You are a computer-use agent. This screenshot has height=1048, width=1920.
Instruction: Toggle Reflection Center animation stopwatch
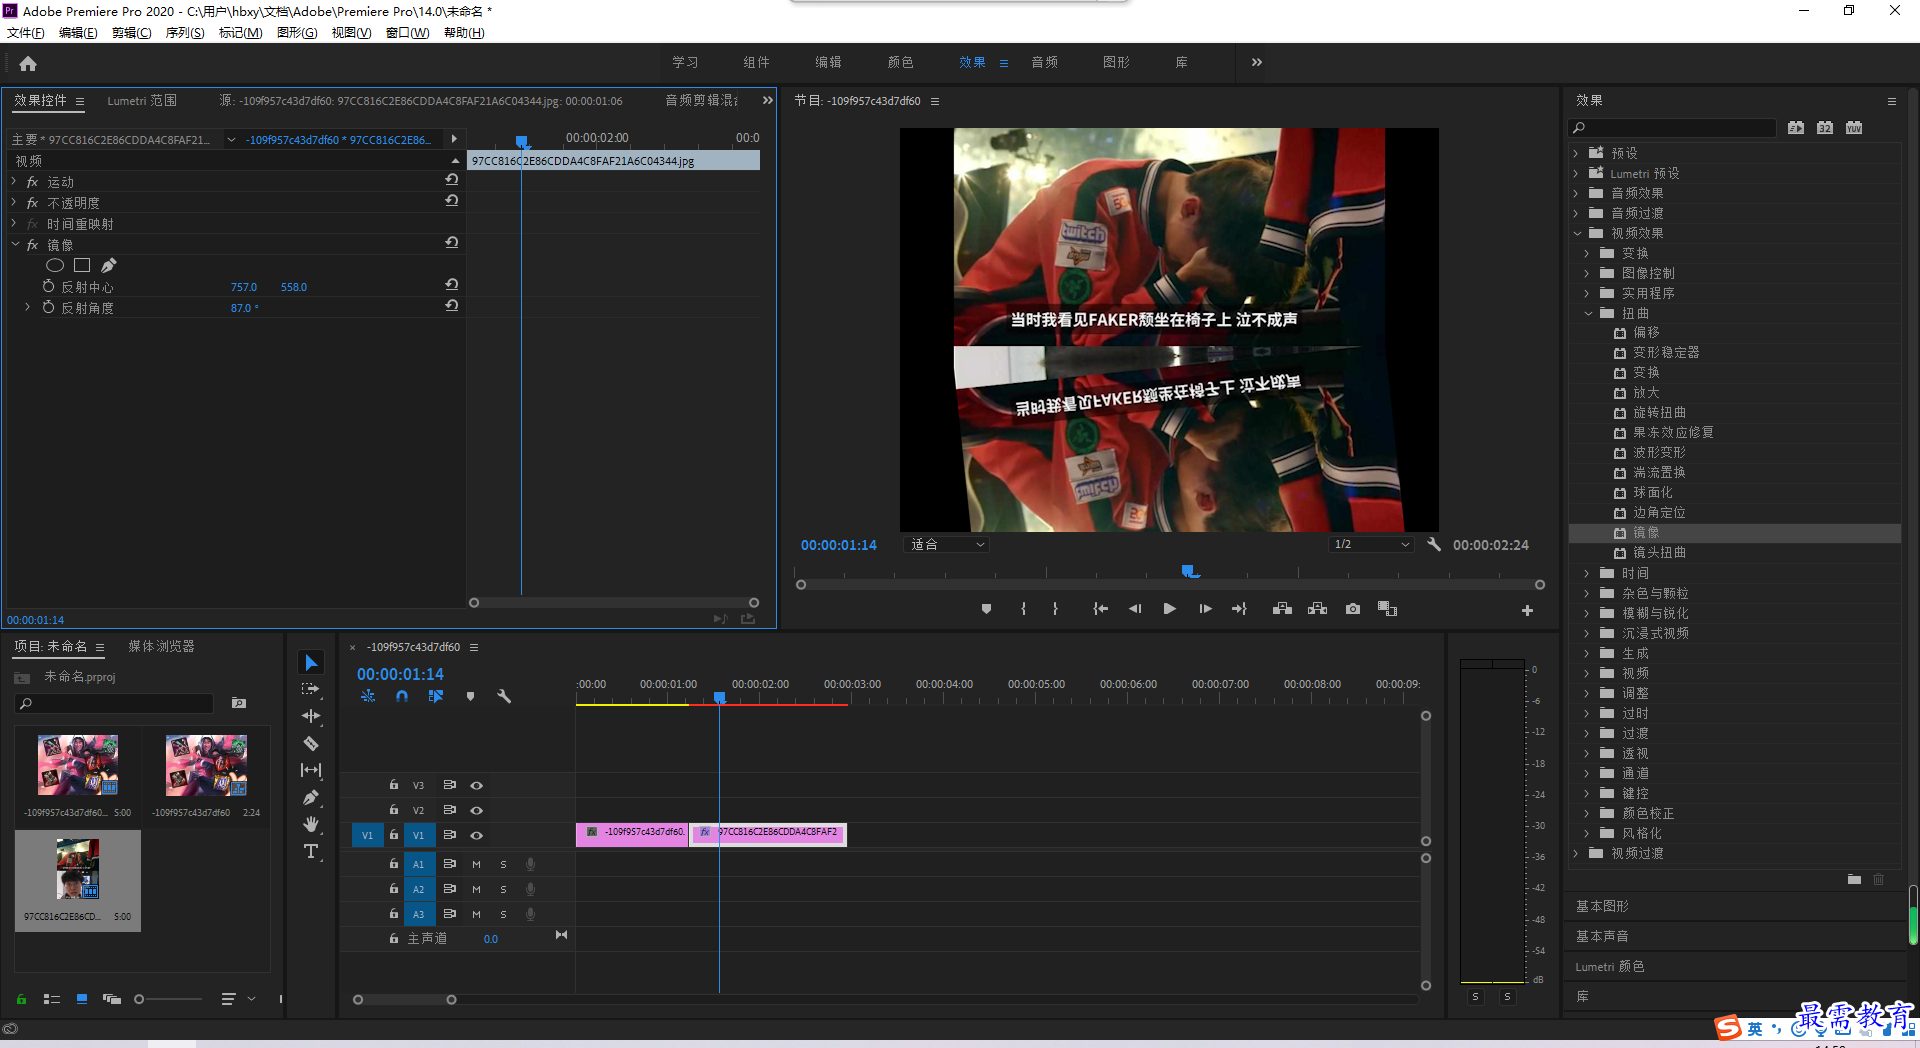tap(48, 286)
